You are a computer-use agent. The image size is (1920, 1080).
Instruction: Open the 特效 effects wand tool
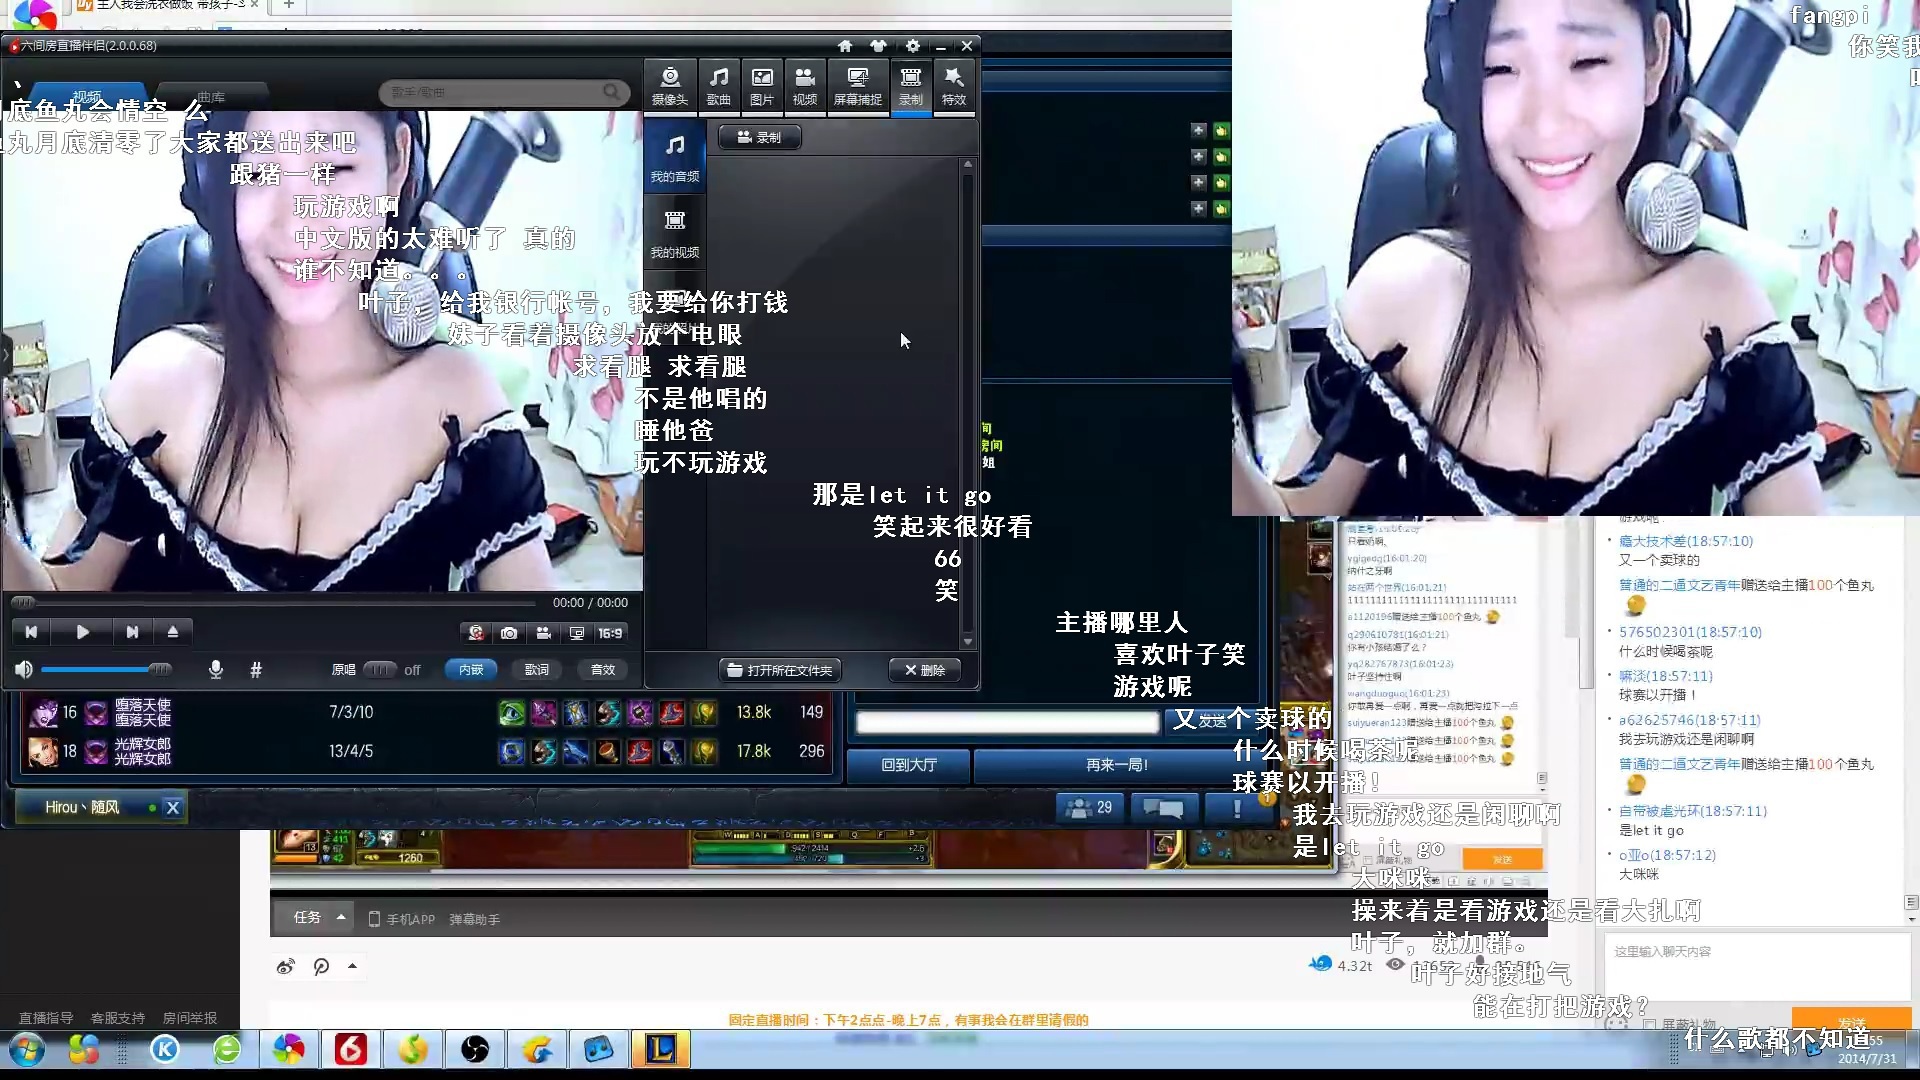pyautogui.click(x=953, y=86)
